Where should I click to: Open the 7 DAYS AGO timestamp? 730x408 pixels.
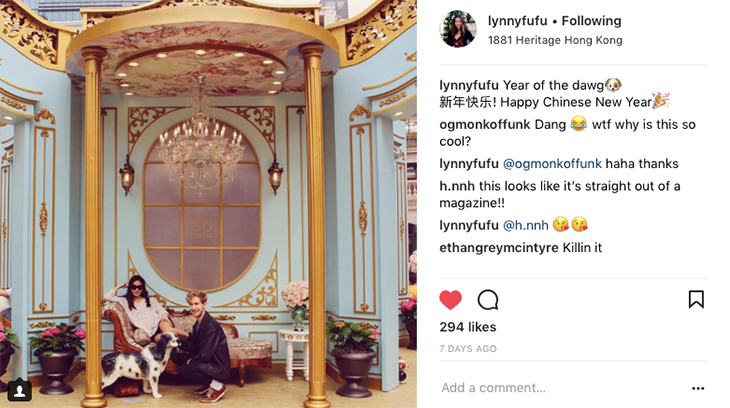click(468, 348)
